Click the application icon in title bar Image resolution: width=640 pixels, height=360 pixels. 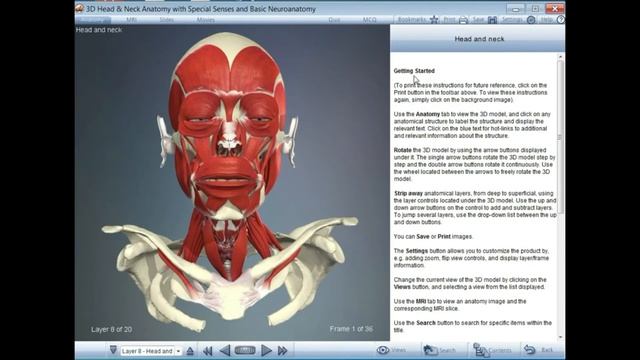coord(80,8)
